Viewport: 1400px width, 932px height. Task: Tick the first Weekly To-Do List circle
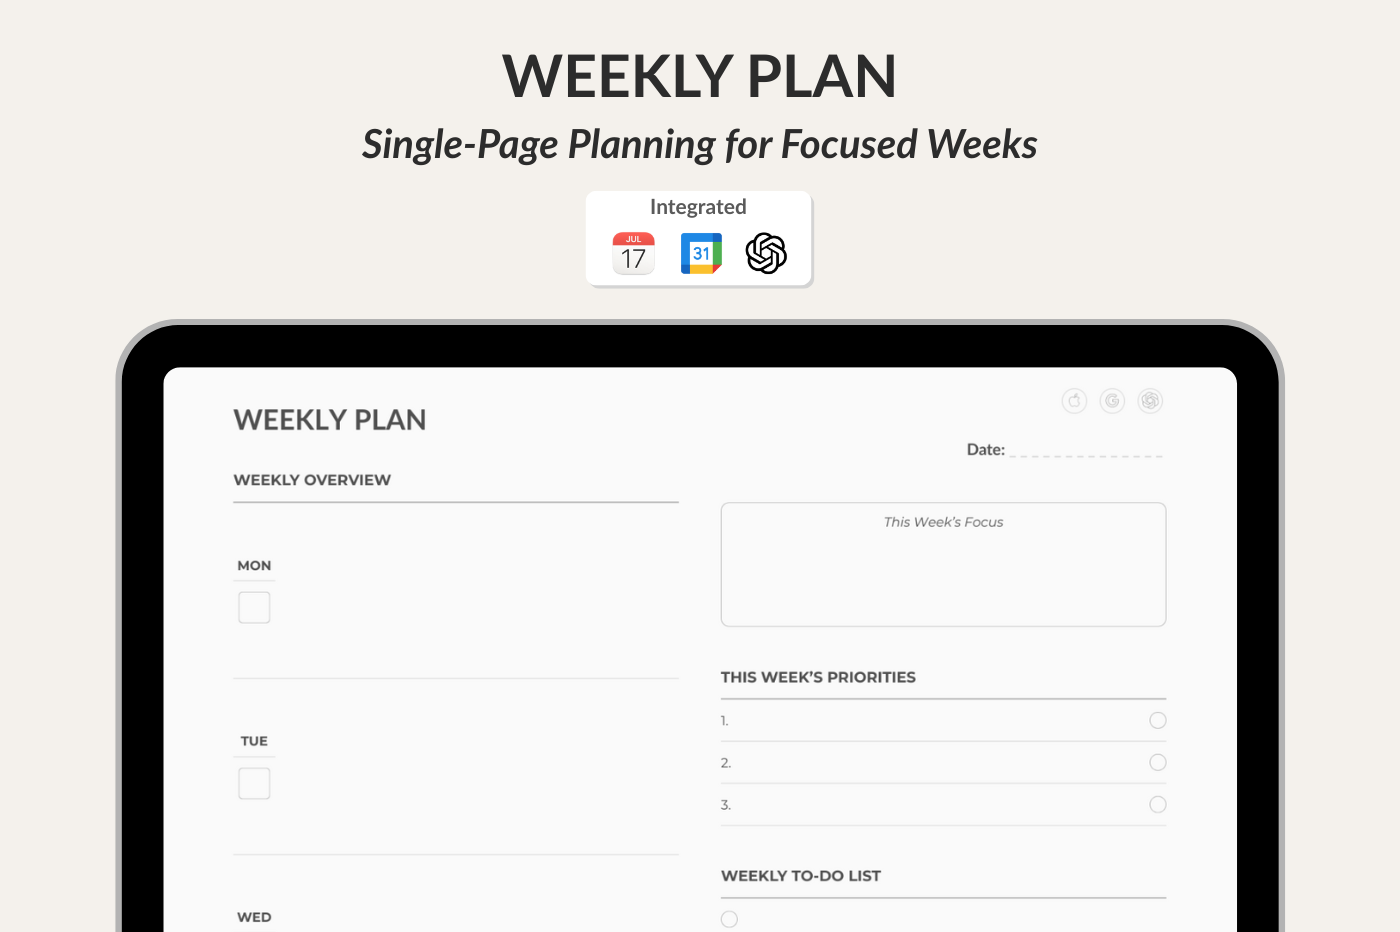[730, 919]
